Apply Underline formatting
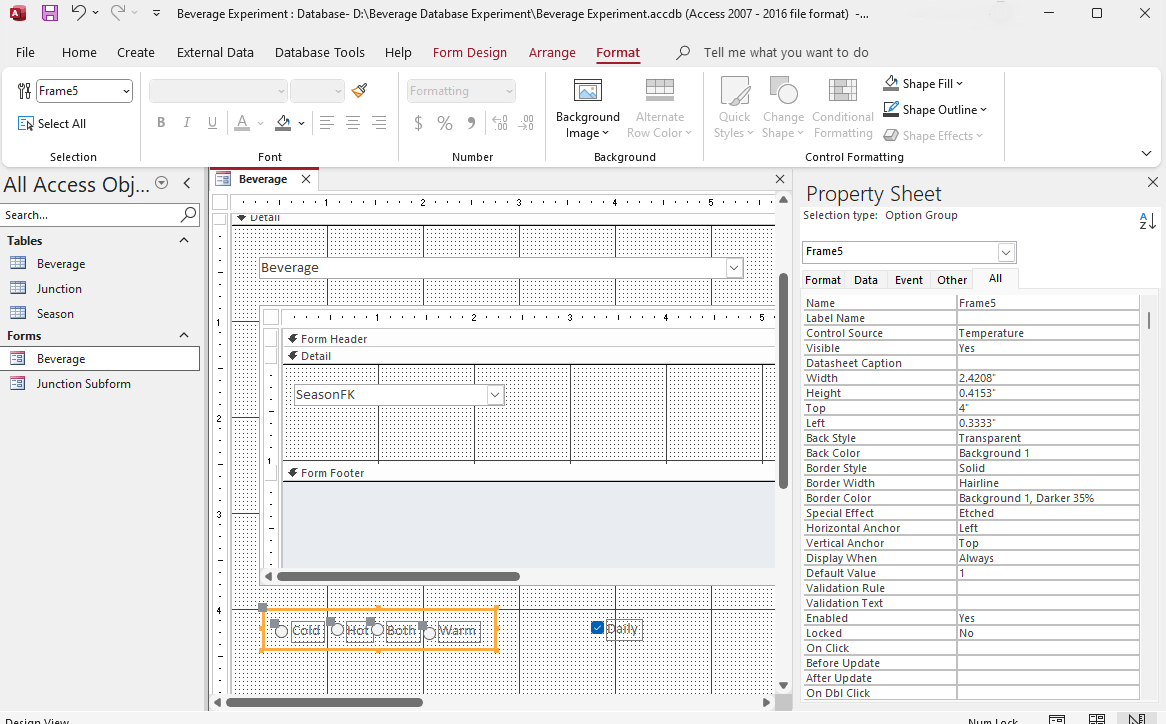 coord(213,123)
